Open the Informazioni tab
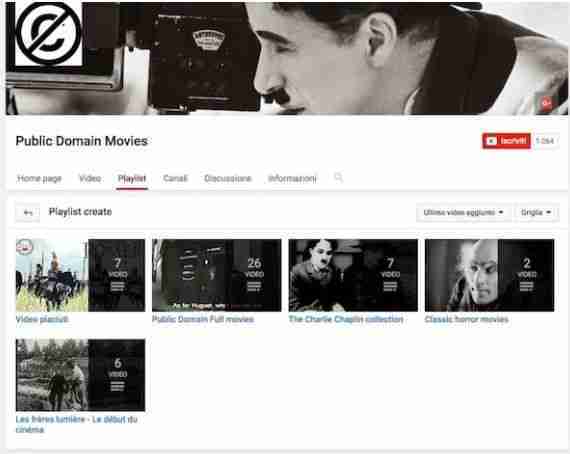Image resolution: width=570 pixels, height=454 pixels. pyautogui.click(x=292, y=178)
